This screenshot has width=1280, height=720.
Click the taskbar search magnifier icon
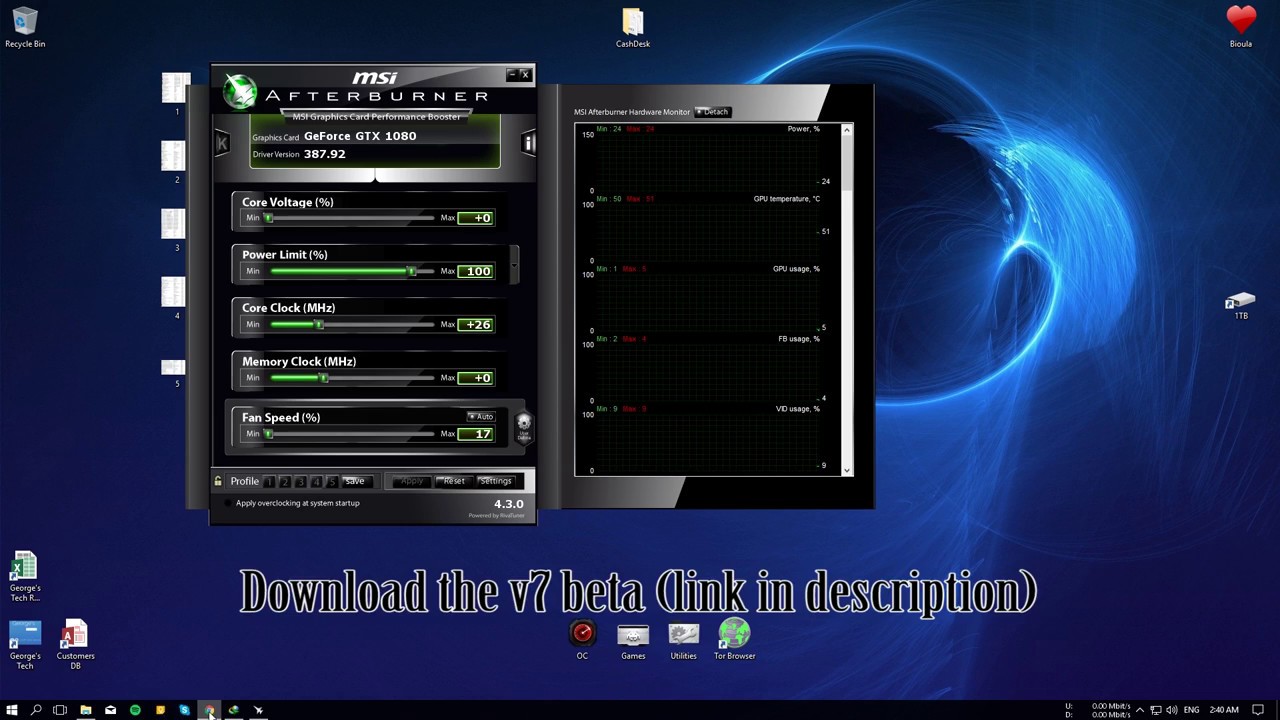coord(36,710)
